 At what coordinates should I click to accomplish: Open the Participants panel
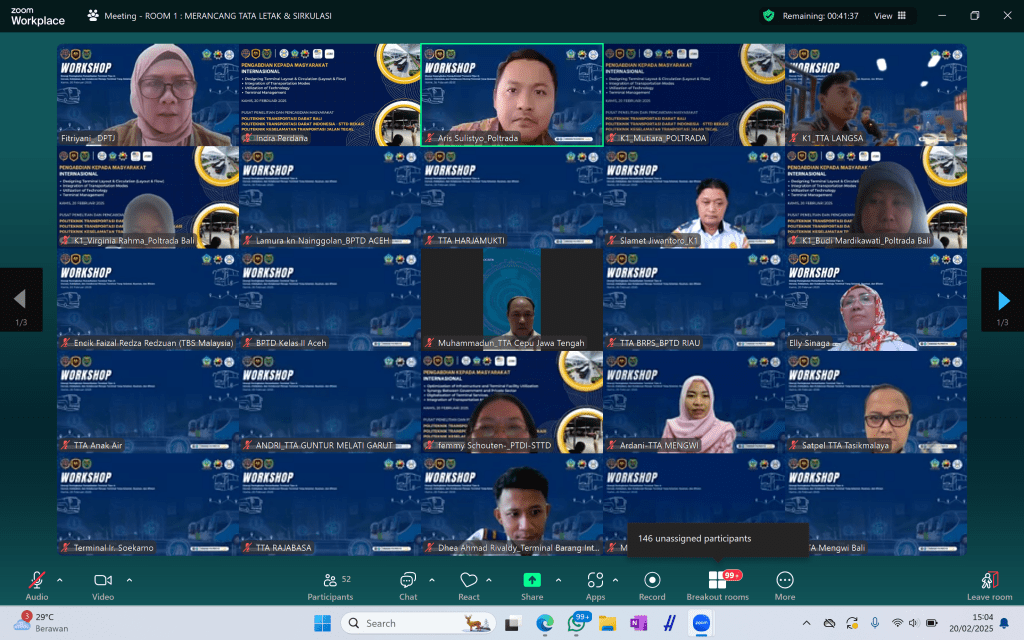[330, 581]
